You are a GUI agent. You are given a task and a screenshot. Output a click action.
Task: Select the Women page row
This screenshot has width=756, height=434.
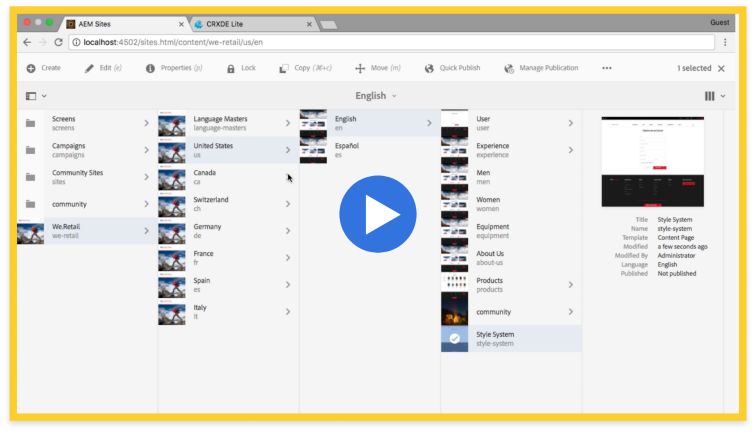(x=511, y=204)
